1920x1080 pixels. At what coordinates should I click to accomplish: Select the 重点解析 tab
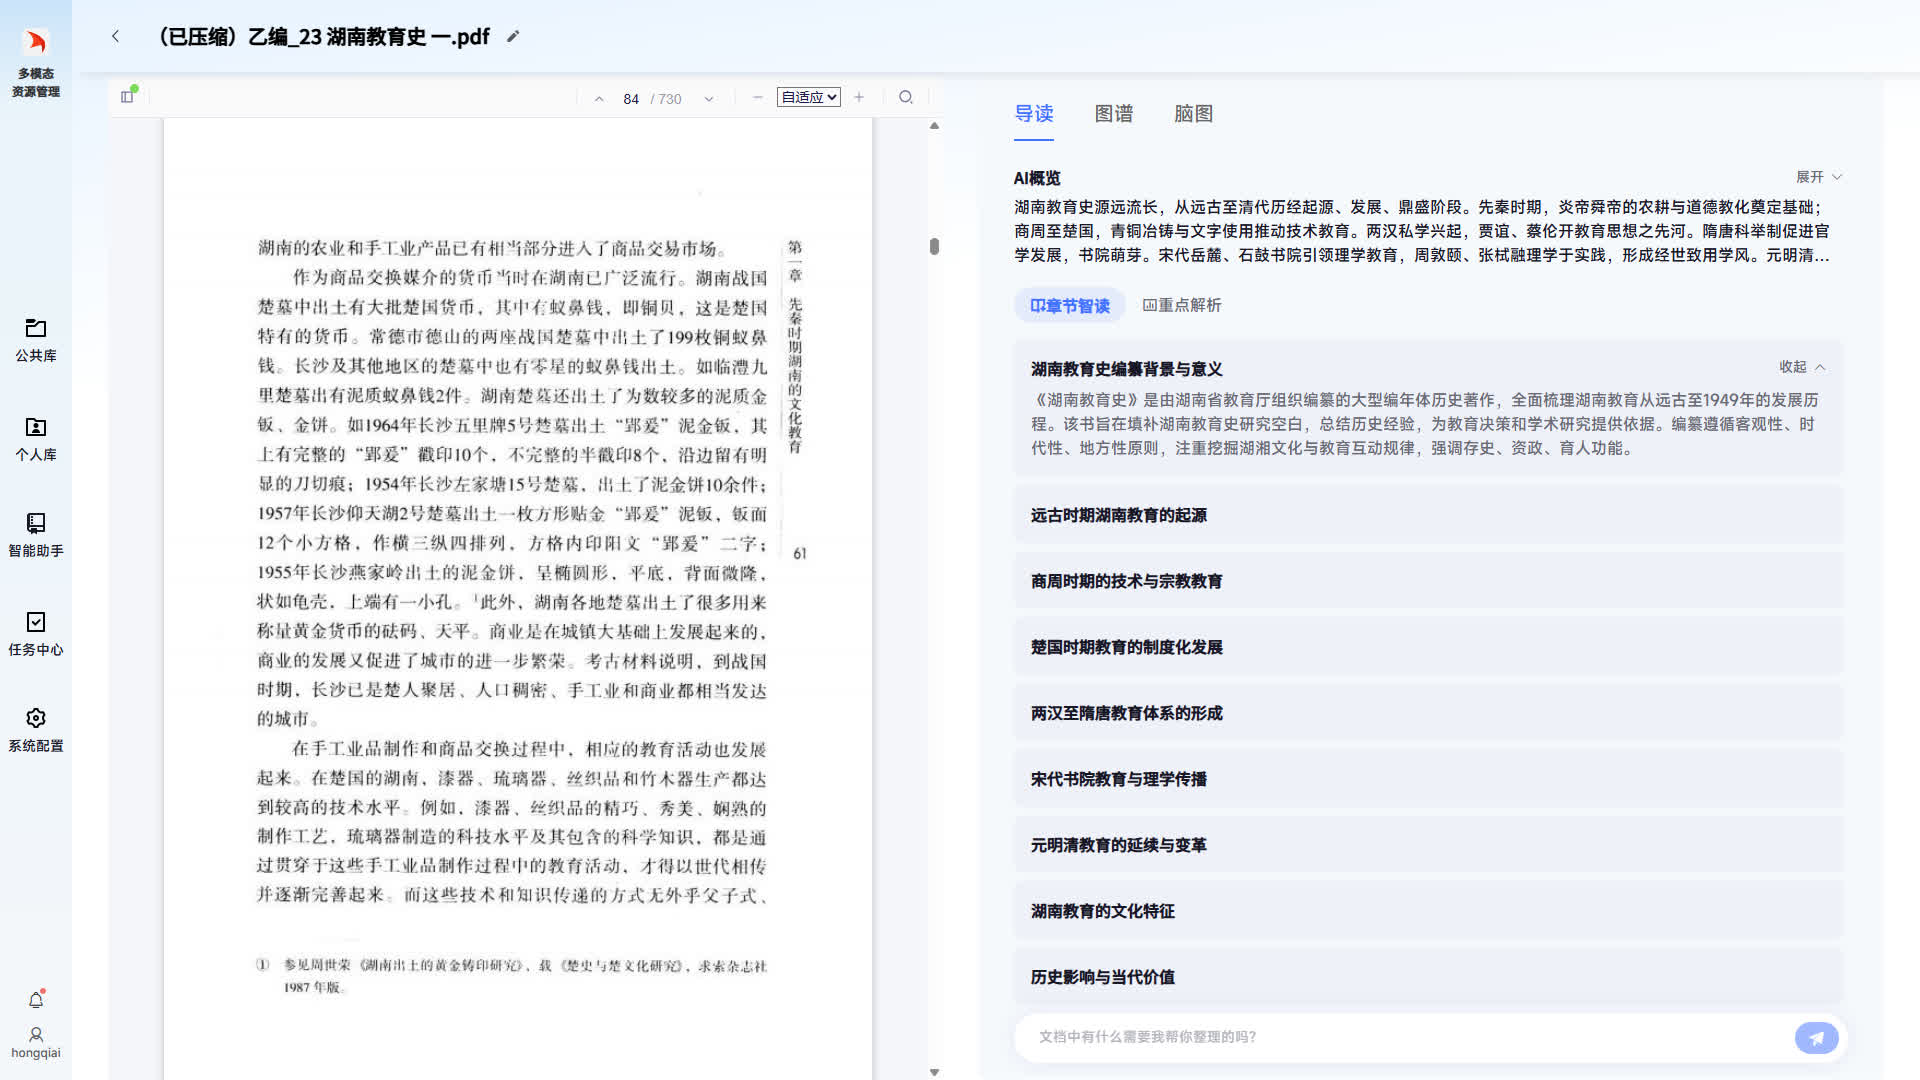point(1182,305)
